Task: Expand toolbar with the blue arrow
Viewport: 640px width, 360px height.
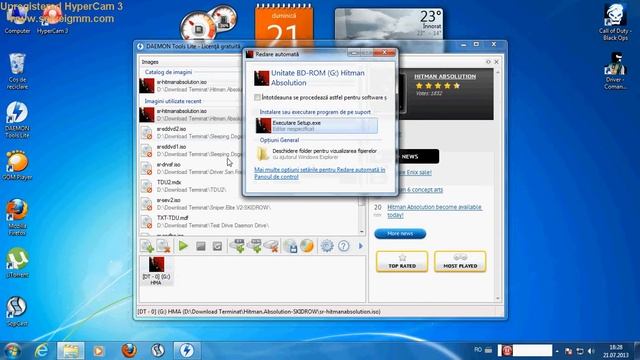Action: coord(360,246)
